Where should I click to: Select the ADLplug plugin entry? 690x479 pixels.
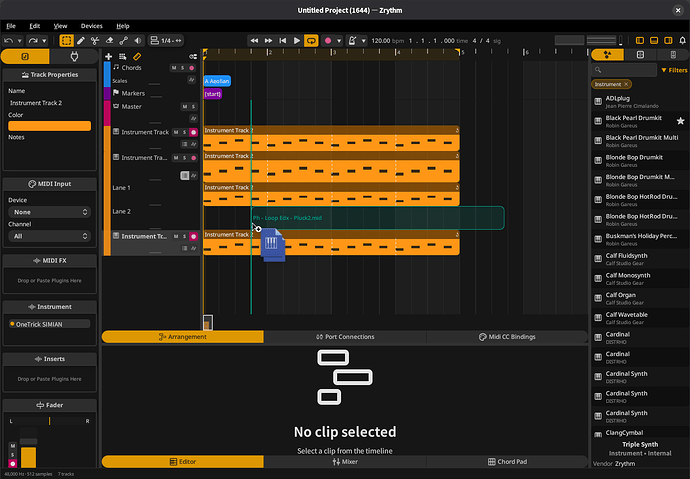640,102
